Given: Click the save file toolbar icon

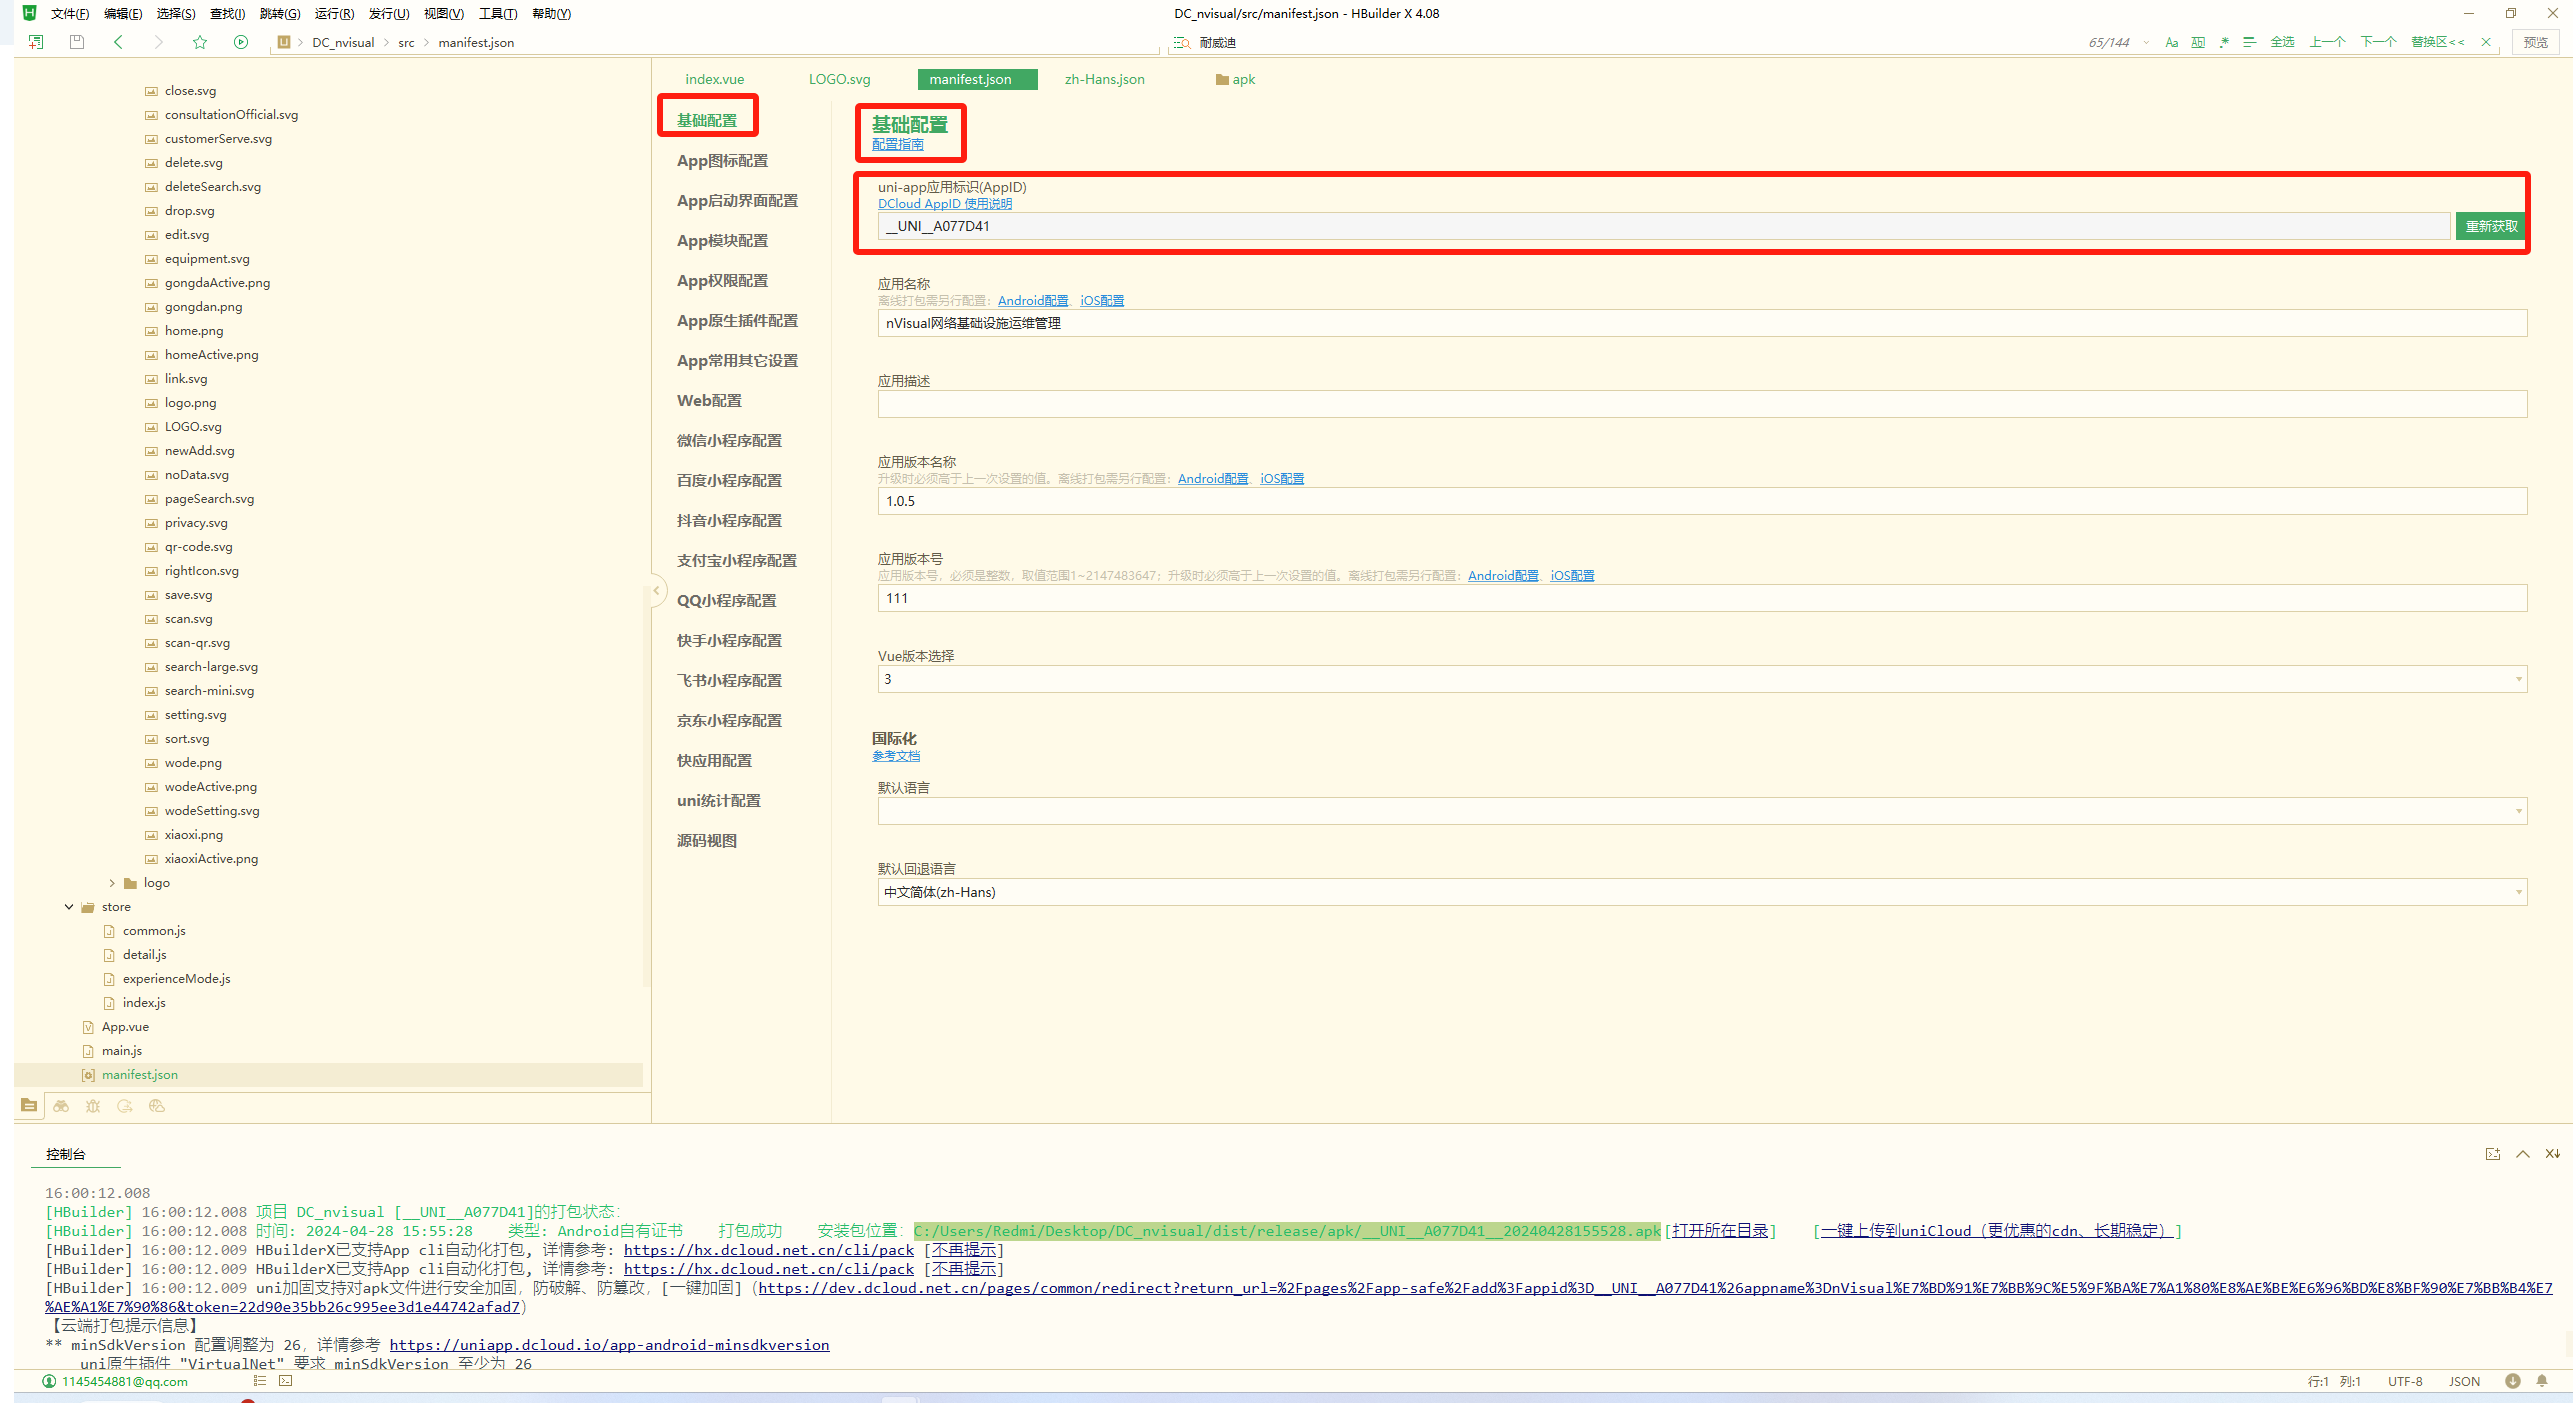Looking at the screenshot, I should tap(77, 42).
